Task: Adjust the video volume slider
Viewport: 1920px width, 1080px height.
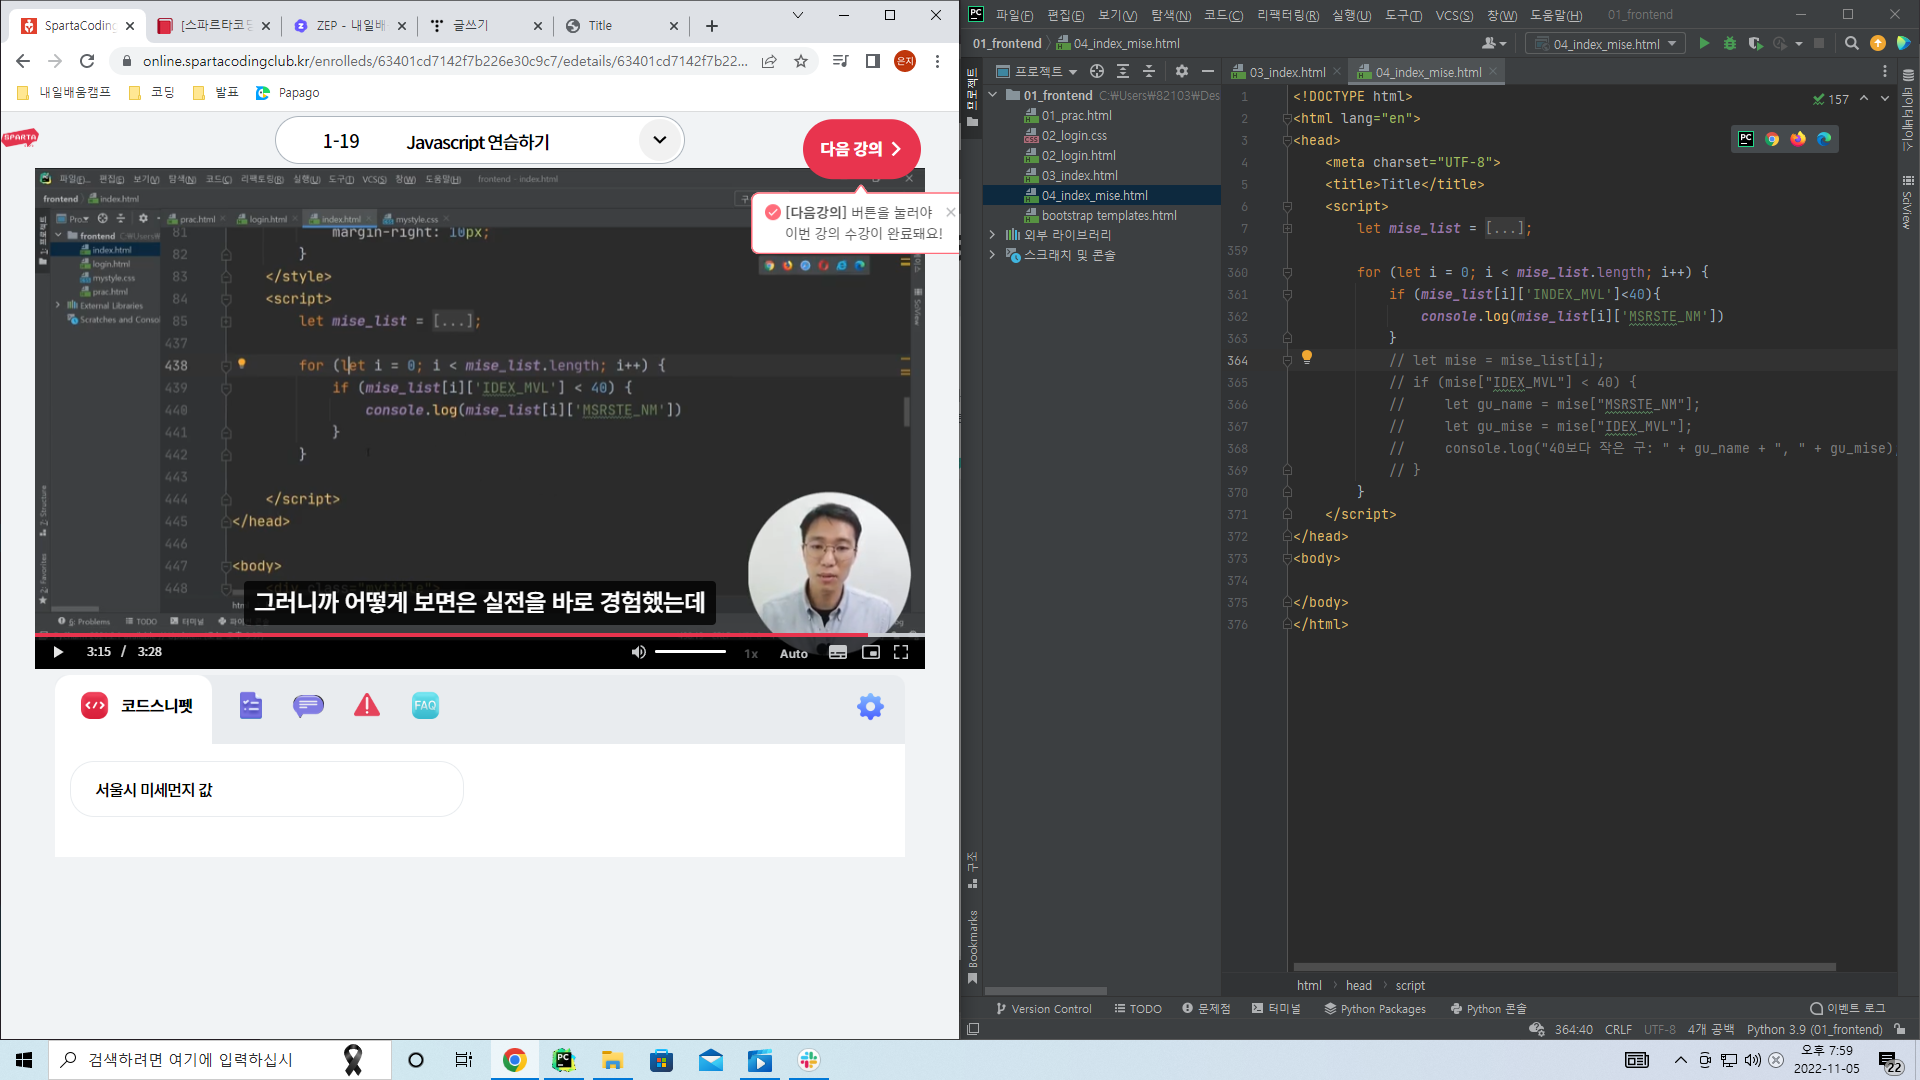Action: click(x=690, y=652)
